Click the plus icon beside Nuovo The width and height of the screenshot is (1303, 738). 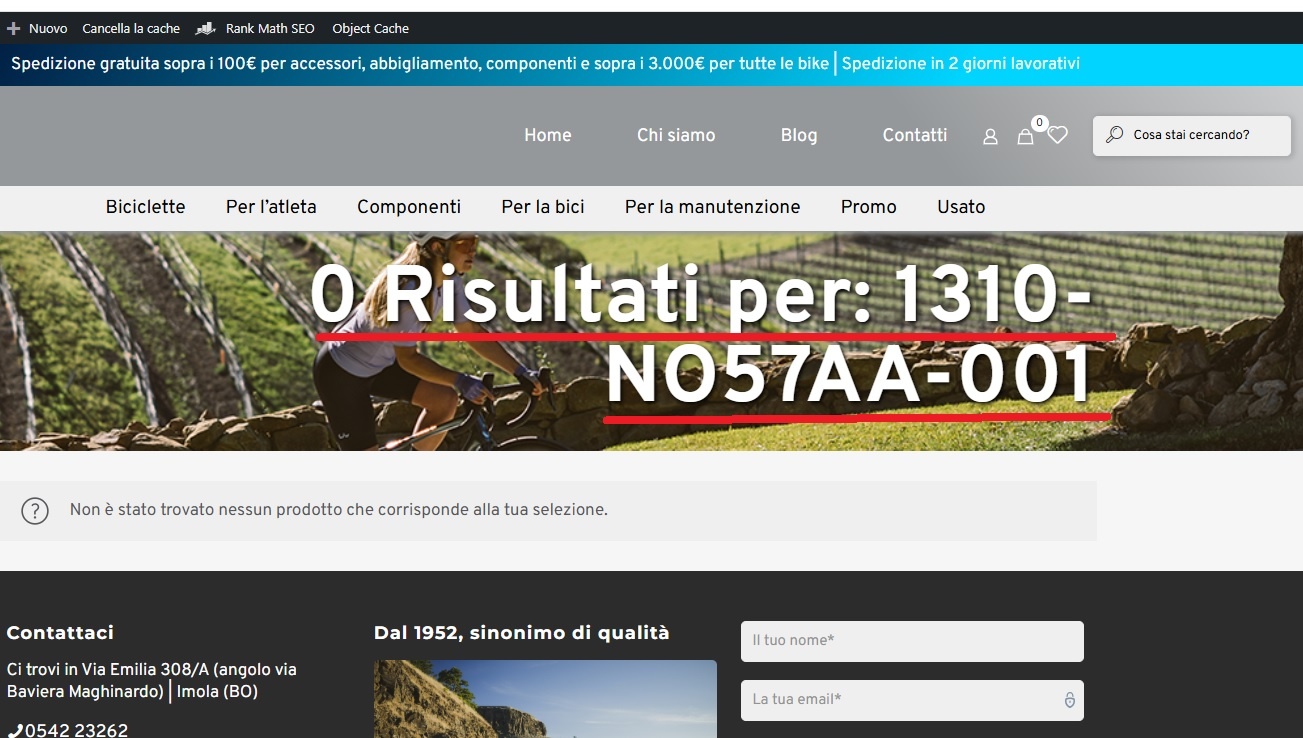pos(14,29)
